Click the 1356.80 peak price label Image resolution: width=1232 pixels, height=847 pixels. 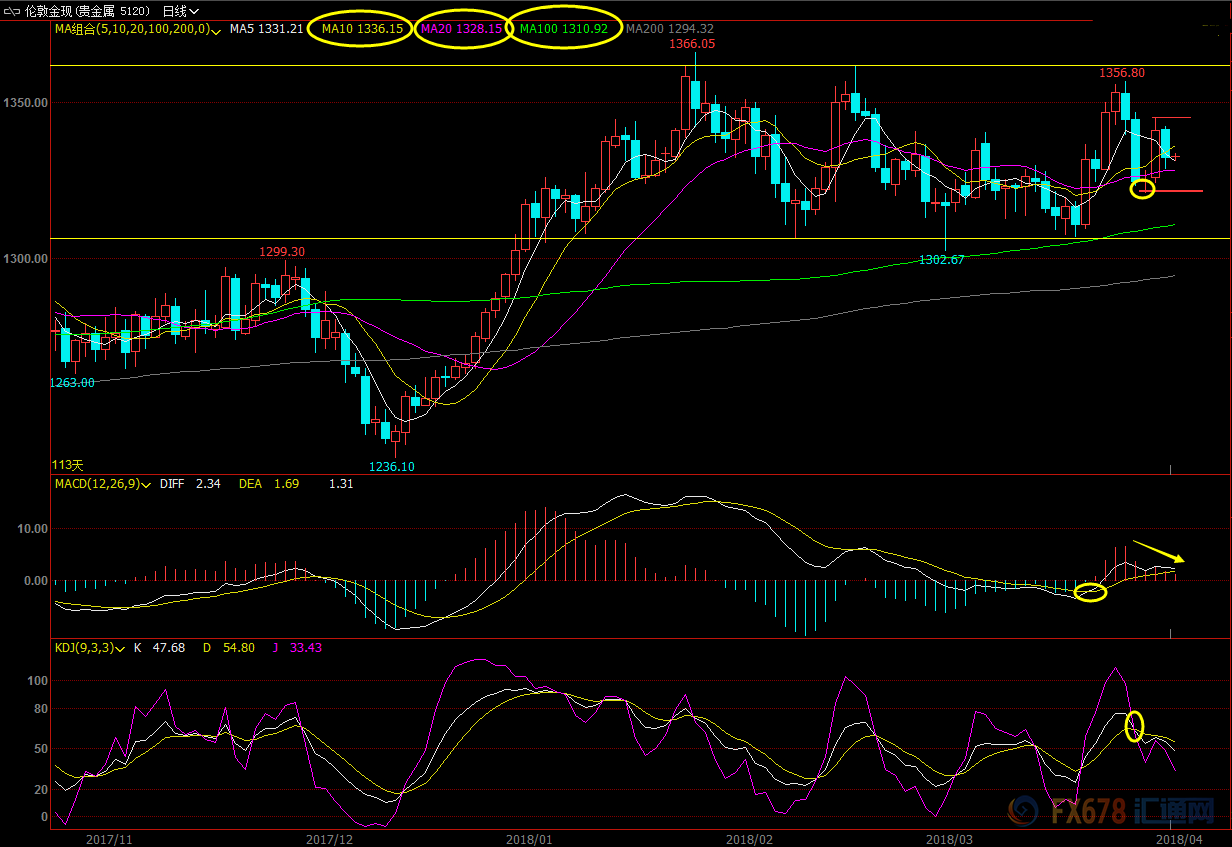[x=1122, y=73]
